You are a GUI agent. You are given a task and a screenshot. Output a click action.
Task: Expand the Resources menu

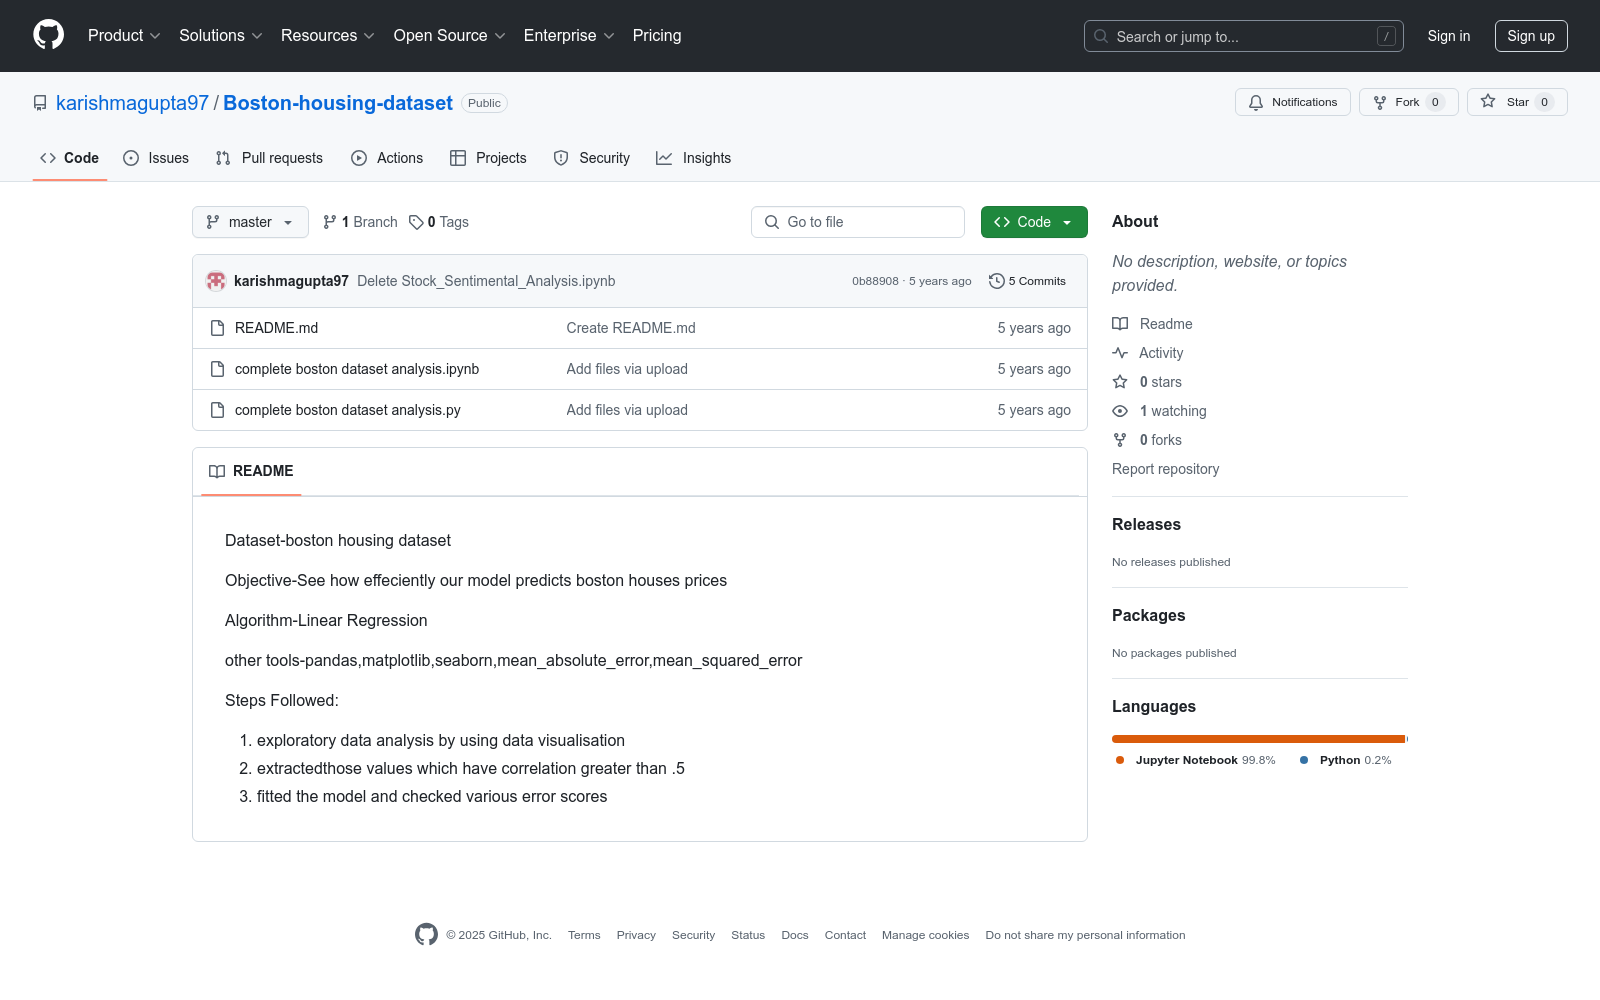click(x=328, y=36)
